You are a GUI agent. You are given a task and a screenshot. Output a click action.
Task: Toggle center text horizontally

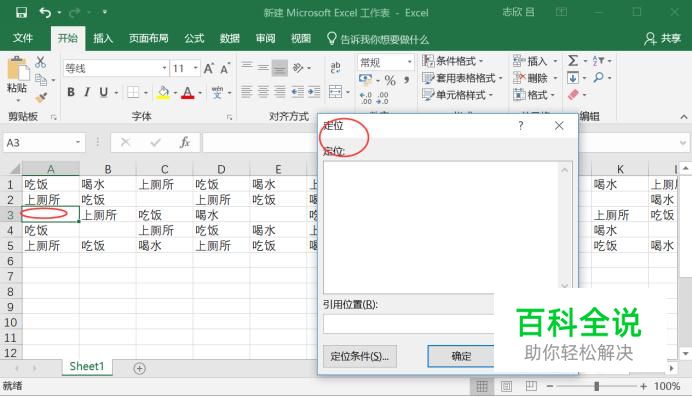pyautogui.click(x=263, y=92)
